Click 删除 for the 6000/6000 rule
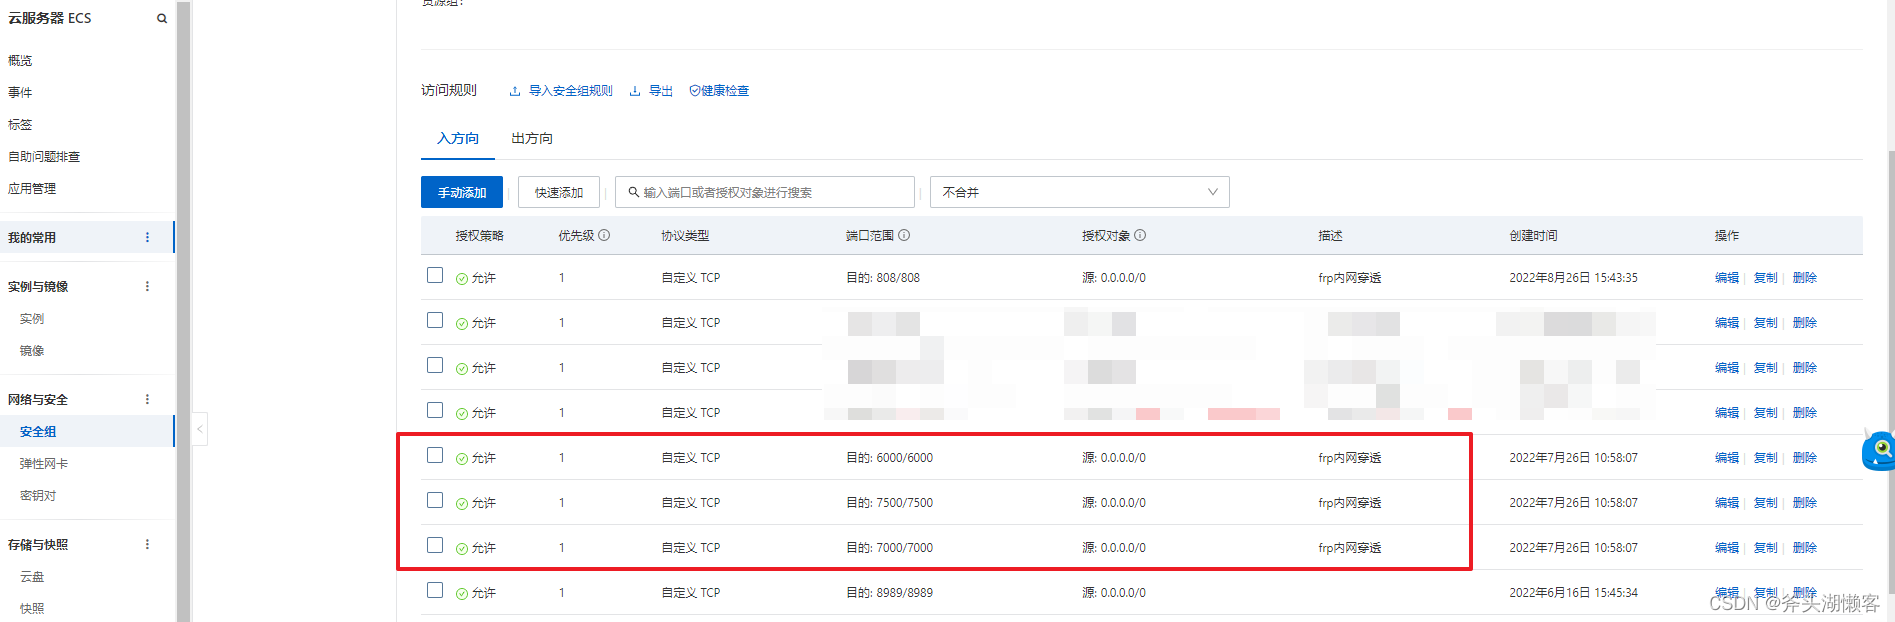This screenshot has width=1895, height=622. pos(1805,458)
